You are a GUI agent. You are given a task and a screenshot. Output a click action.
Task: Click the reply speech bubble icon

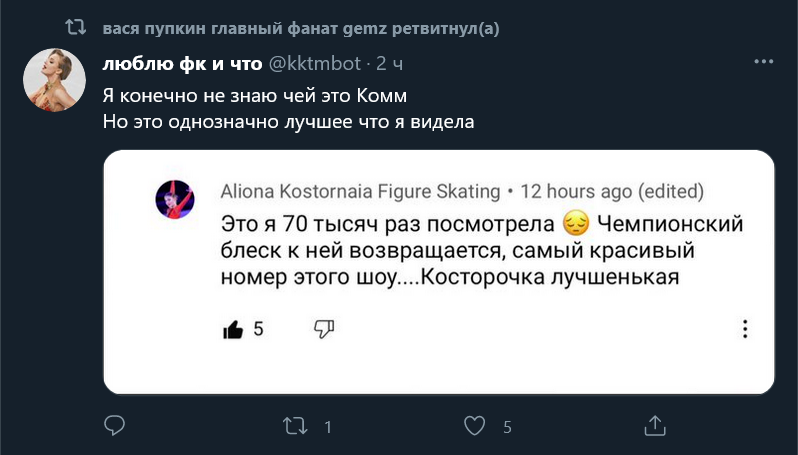coord(115,426)
